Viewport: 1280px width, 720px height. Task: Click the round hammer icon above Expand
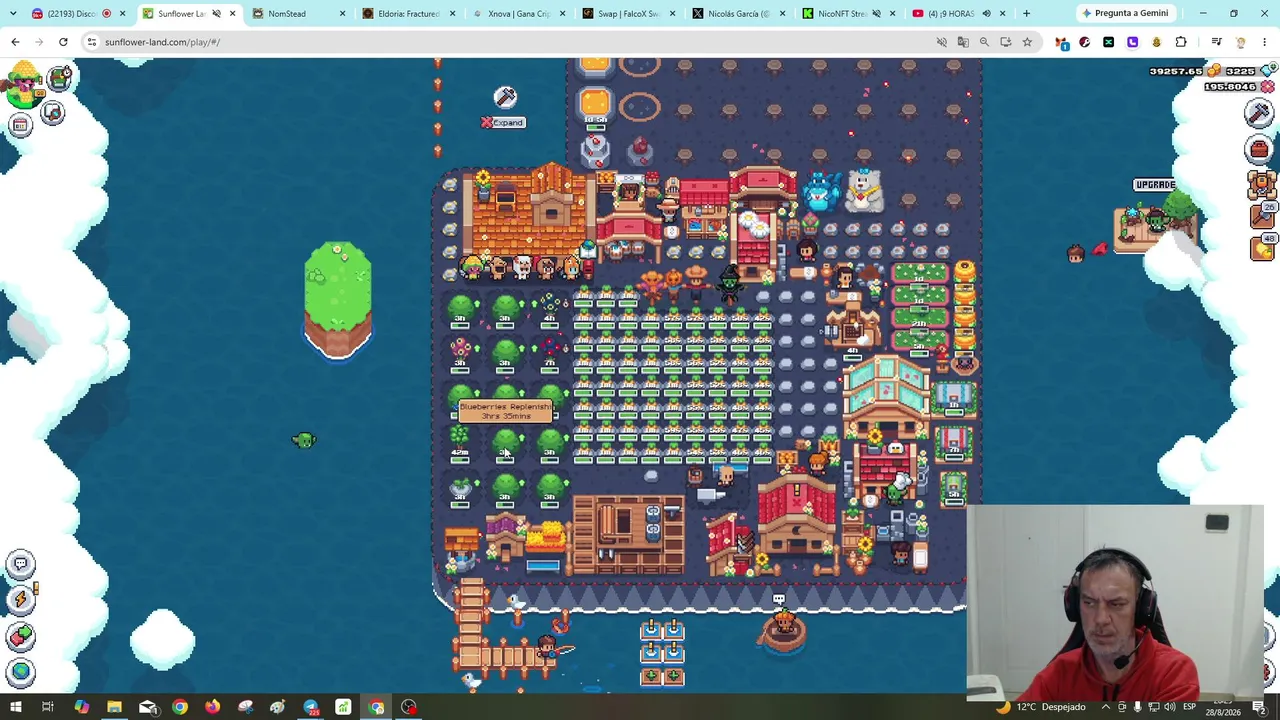point(505,97)
